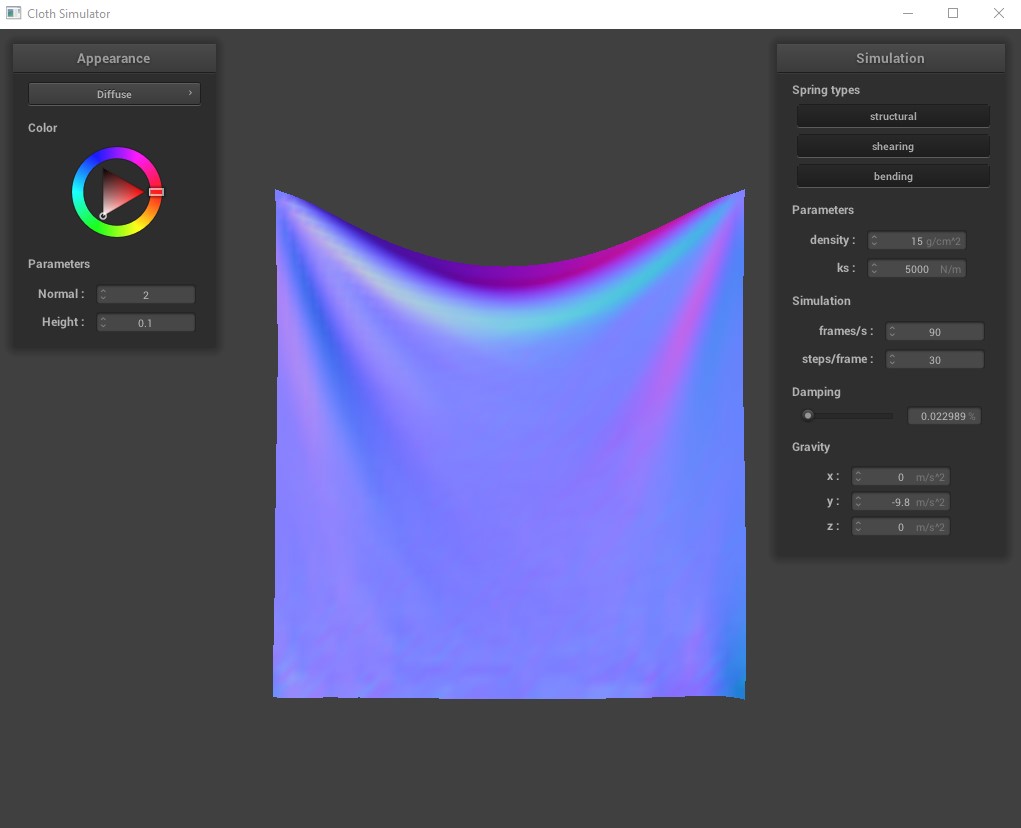
Task: Click the ks value field
Action: tap(917, 269)
